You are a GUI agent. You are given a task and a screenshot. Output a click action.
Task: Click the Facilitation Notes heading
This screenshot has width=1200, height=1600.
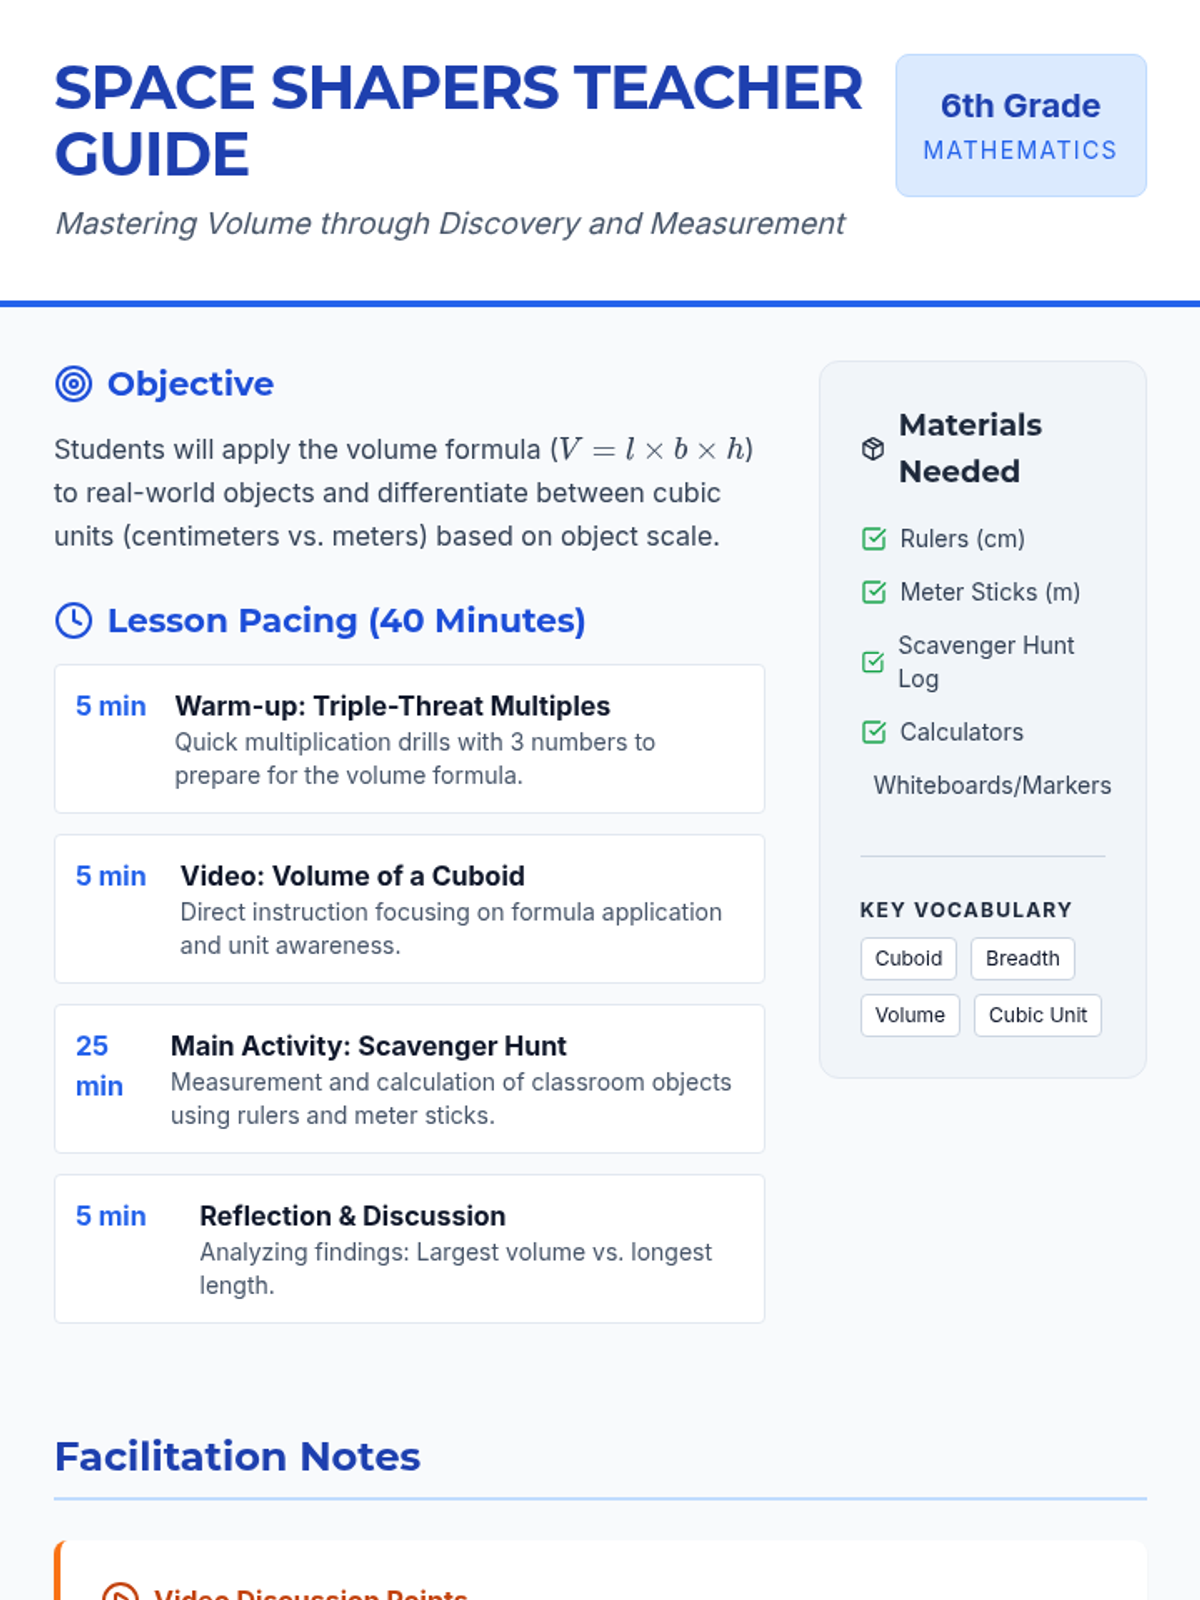237,1456
